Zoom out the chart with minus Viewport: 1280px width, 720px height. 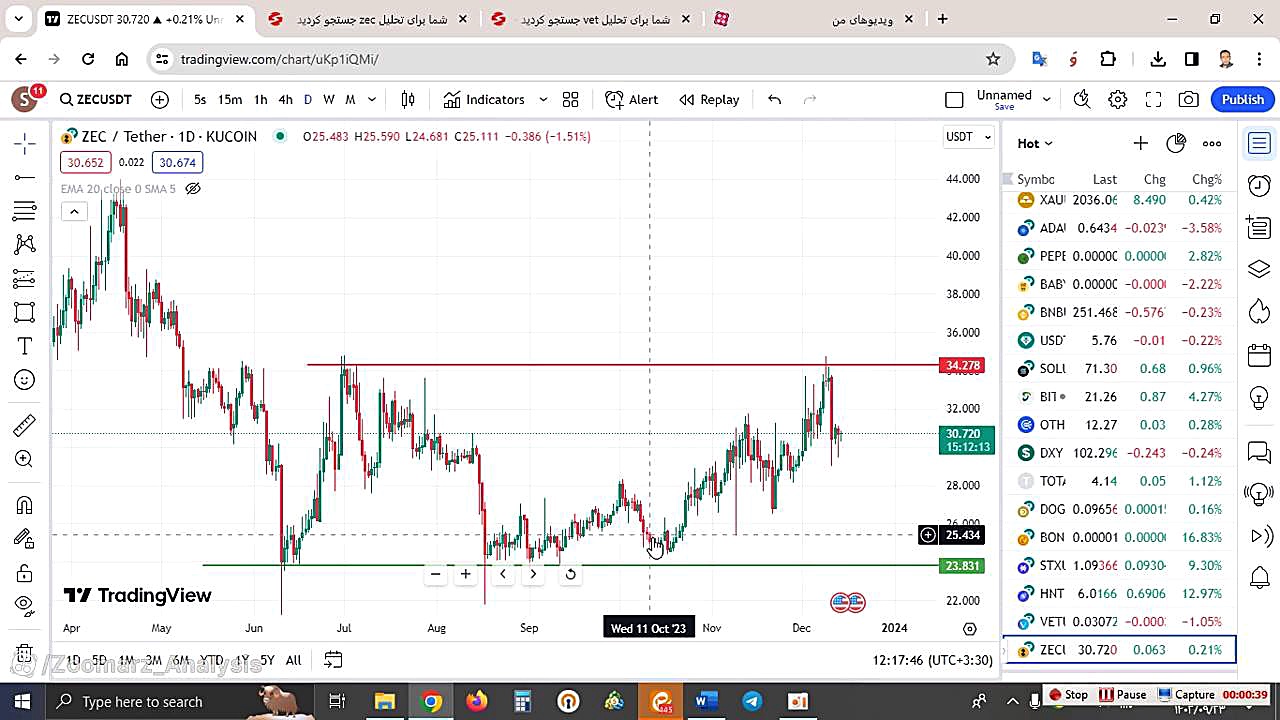(435, 574)
